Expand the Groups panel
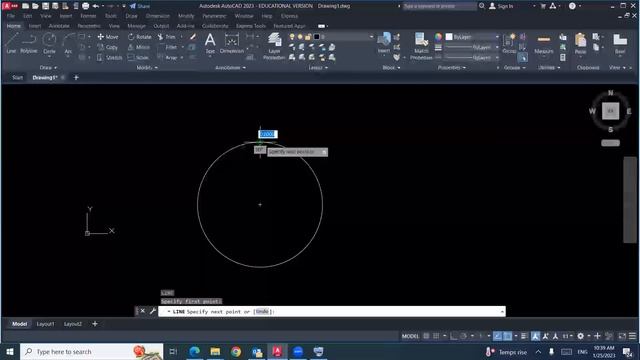This screenshot has height=360, width=640. pyautogui.click(x=514, y=68)
